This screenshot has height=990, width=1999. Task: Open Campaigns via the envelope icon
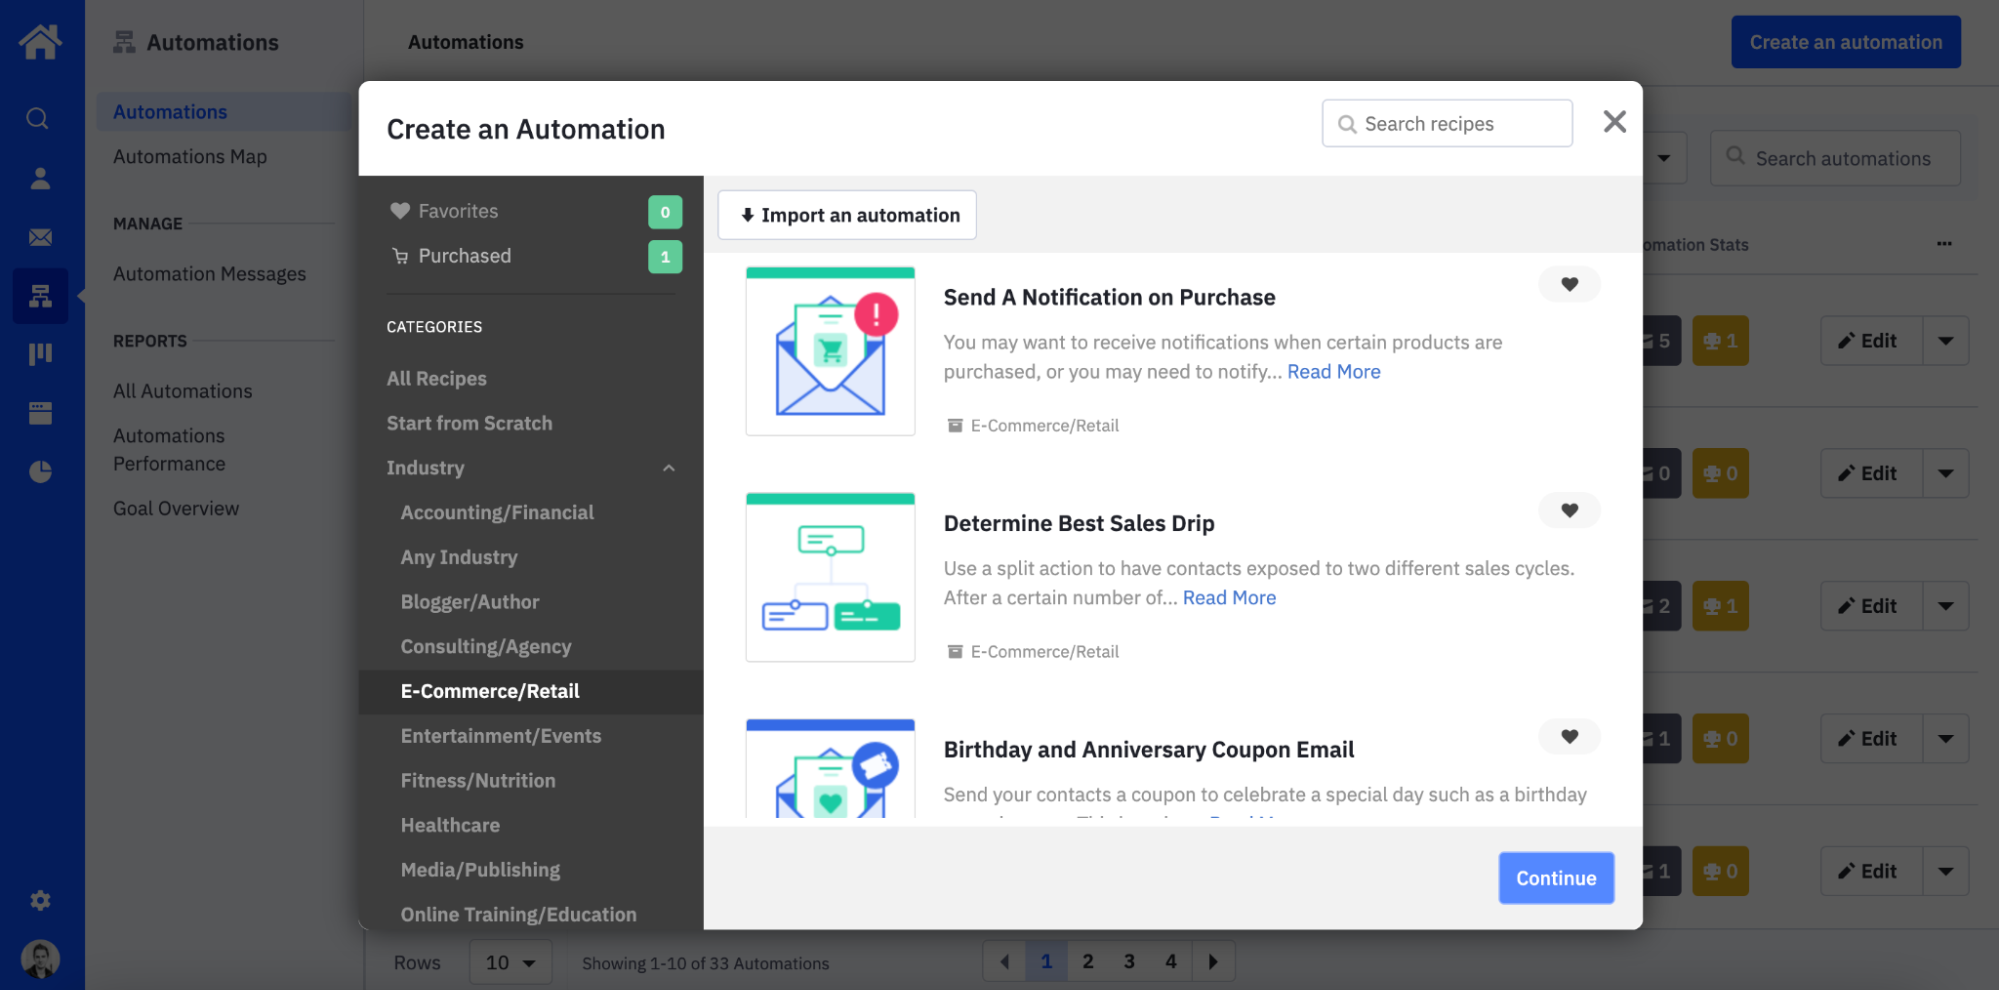(40, 237)
